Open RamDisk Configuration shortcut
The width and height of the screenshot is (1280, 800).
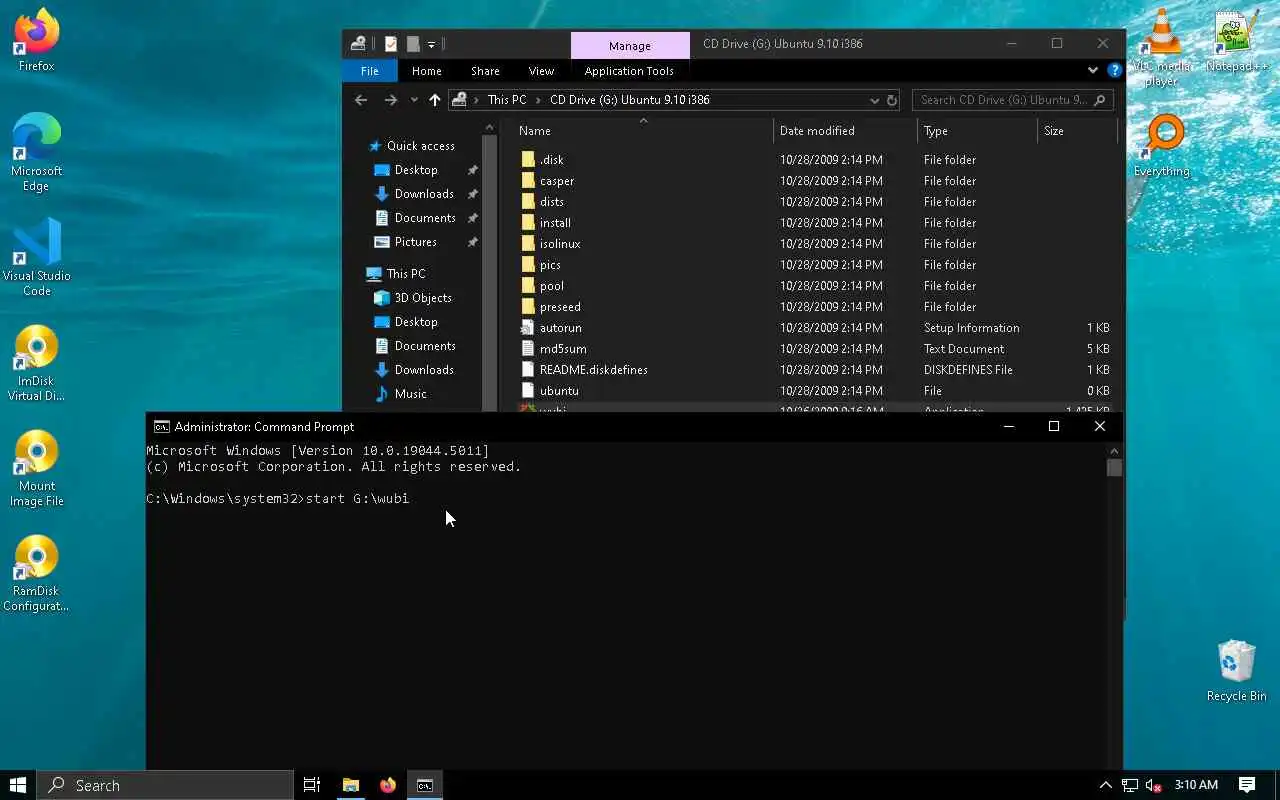[x=36, y=572]
